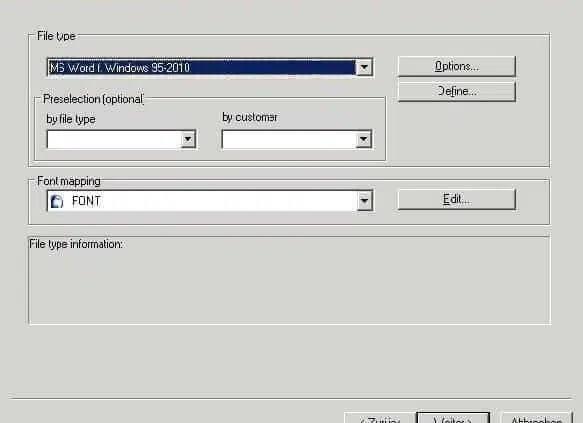Click the 'File type' group label
The width and height of the screenshot is (583, 423).
tap(56, 36)
